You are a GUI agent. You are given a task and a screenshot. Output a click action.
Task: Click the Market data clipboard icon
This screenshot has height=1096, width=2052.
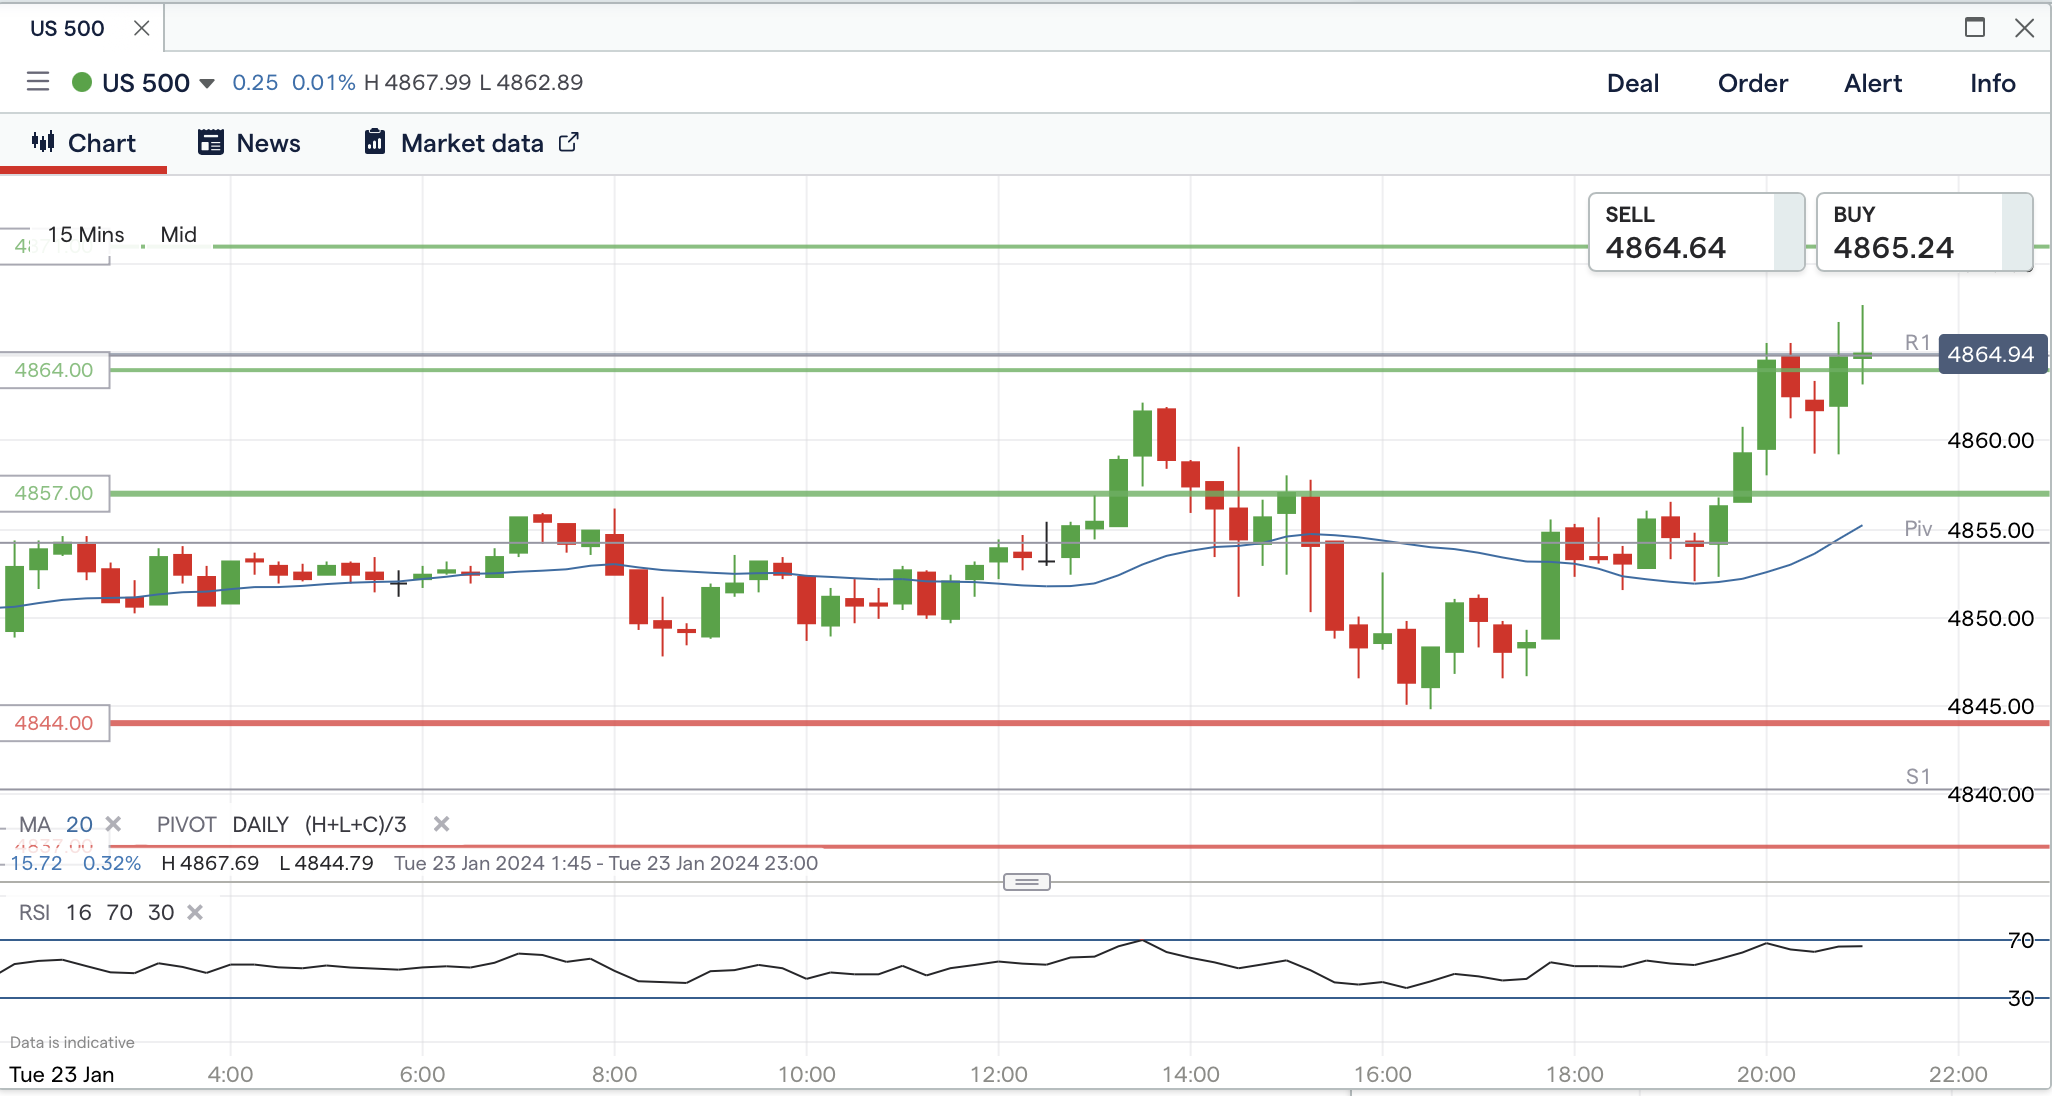point(375,142)
